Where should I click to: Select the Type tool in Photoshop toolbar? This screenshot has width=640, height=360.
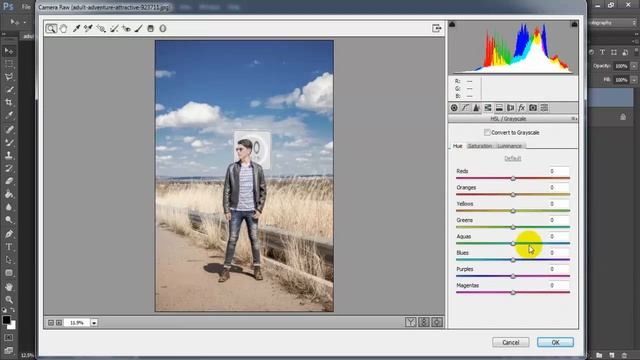tap(9, 247)
